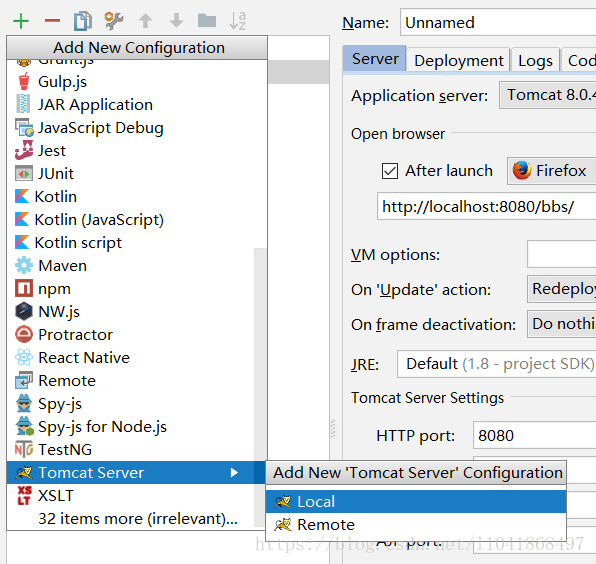Open On 'Update' action Redeploy dropdown
This screenshot has height=564, width=596.
click(x=561, y=289)
